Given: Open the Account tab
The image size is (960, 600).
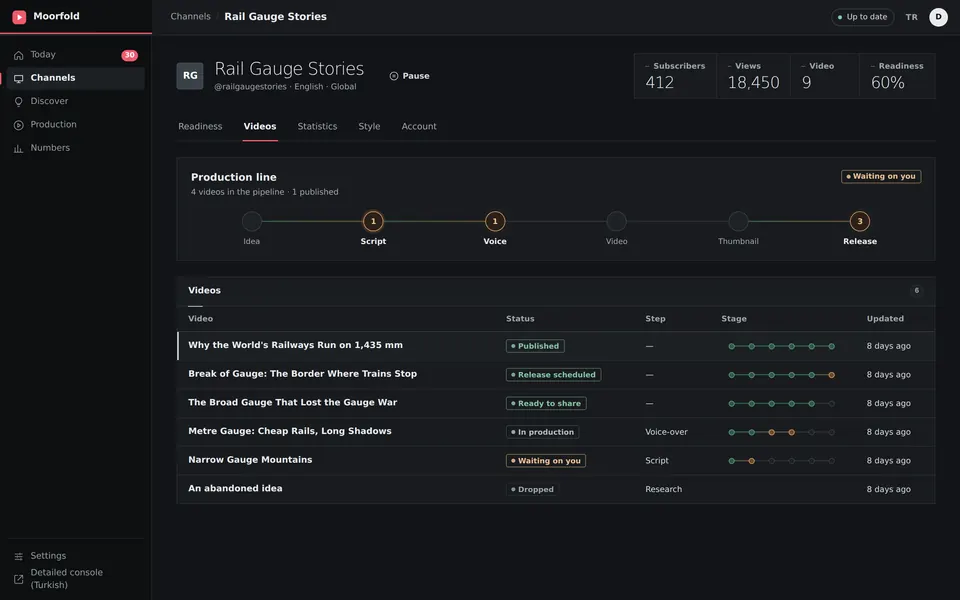Looking at the screenshot, I should tap(419, 126).
